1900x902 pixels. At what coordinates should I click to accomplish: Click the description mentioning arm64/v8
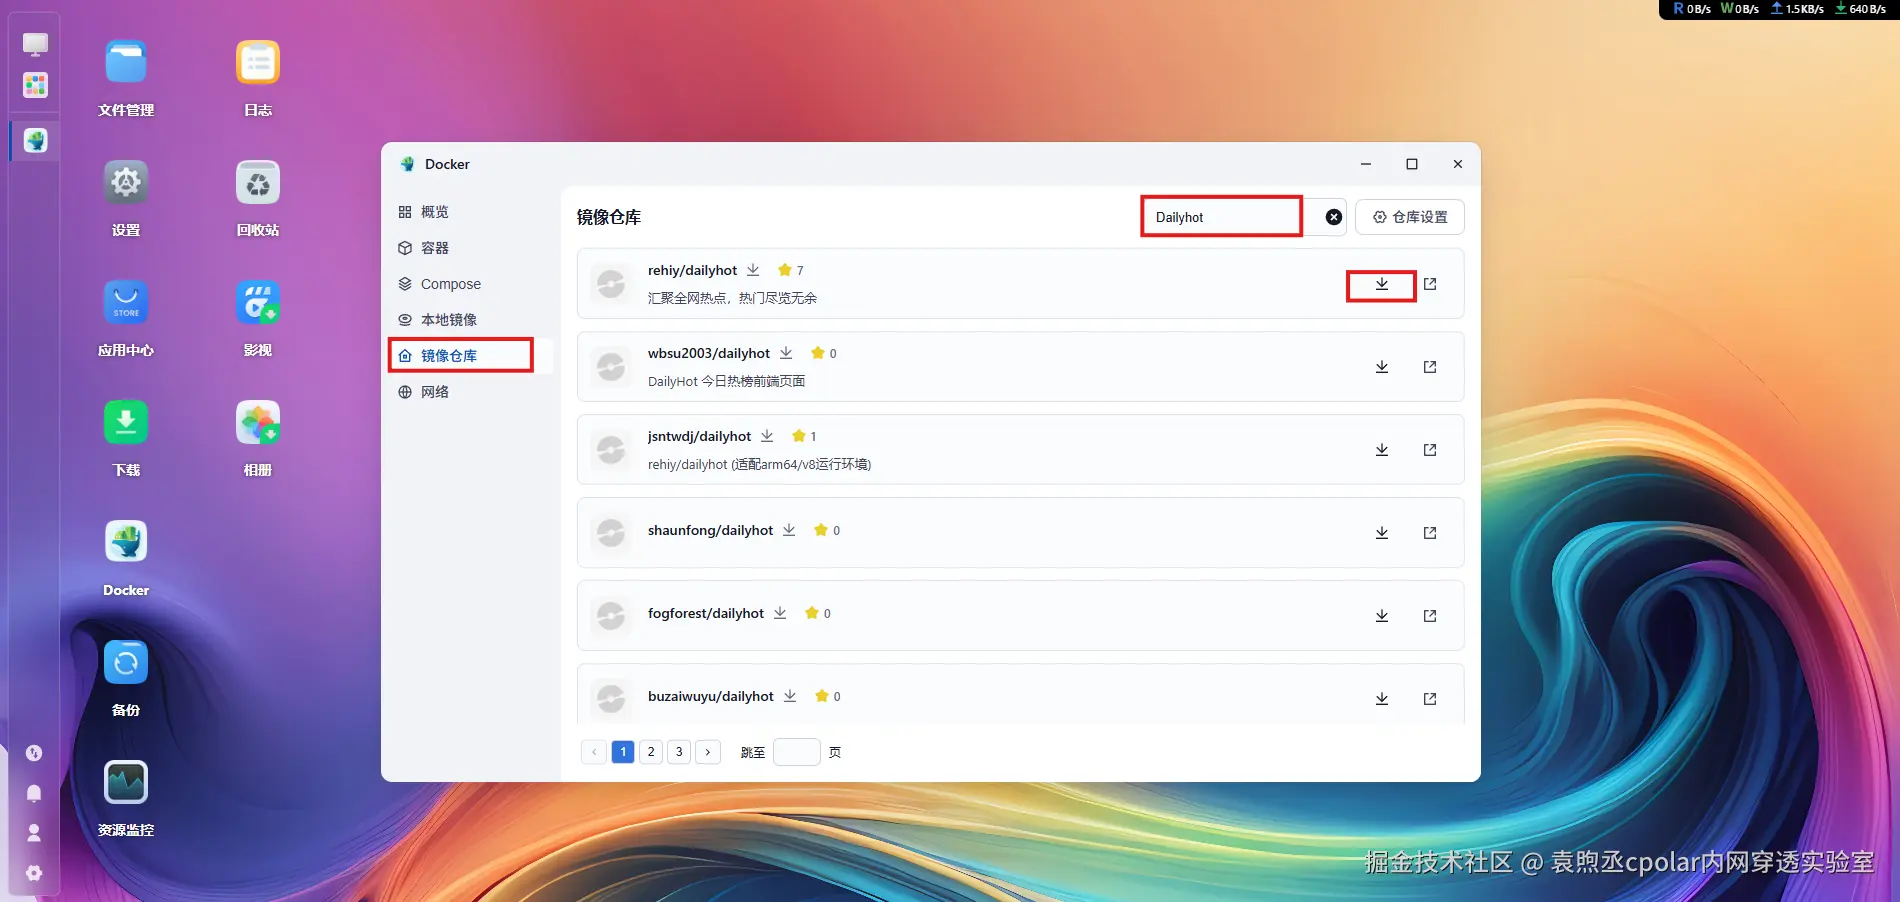759,464
